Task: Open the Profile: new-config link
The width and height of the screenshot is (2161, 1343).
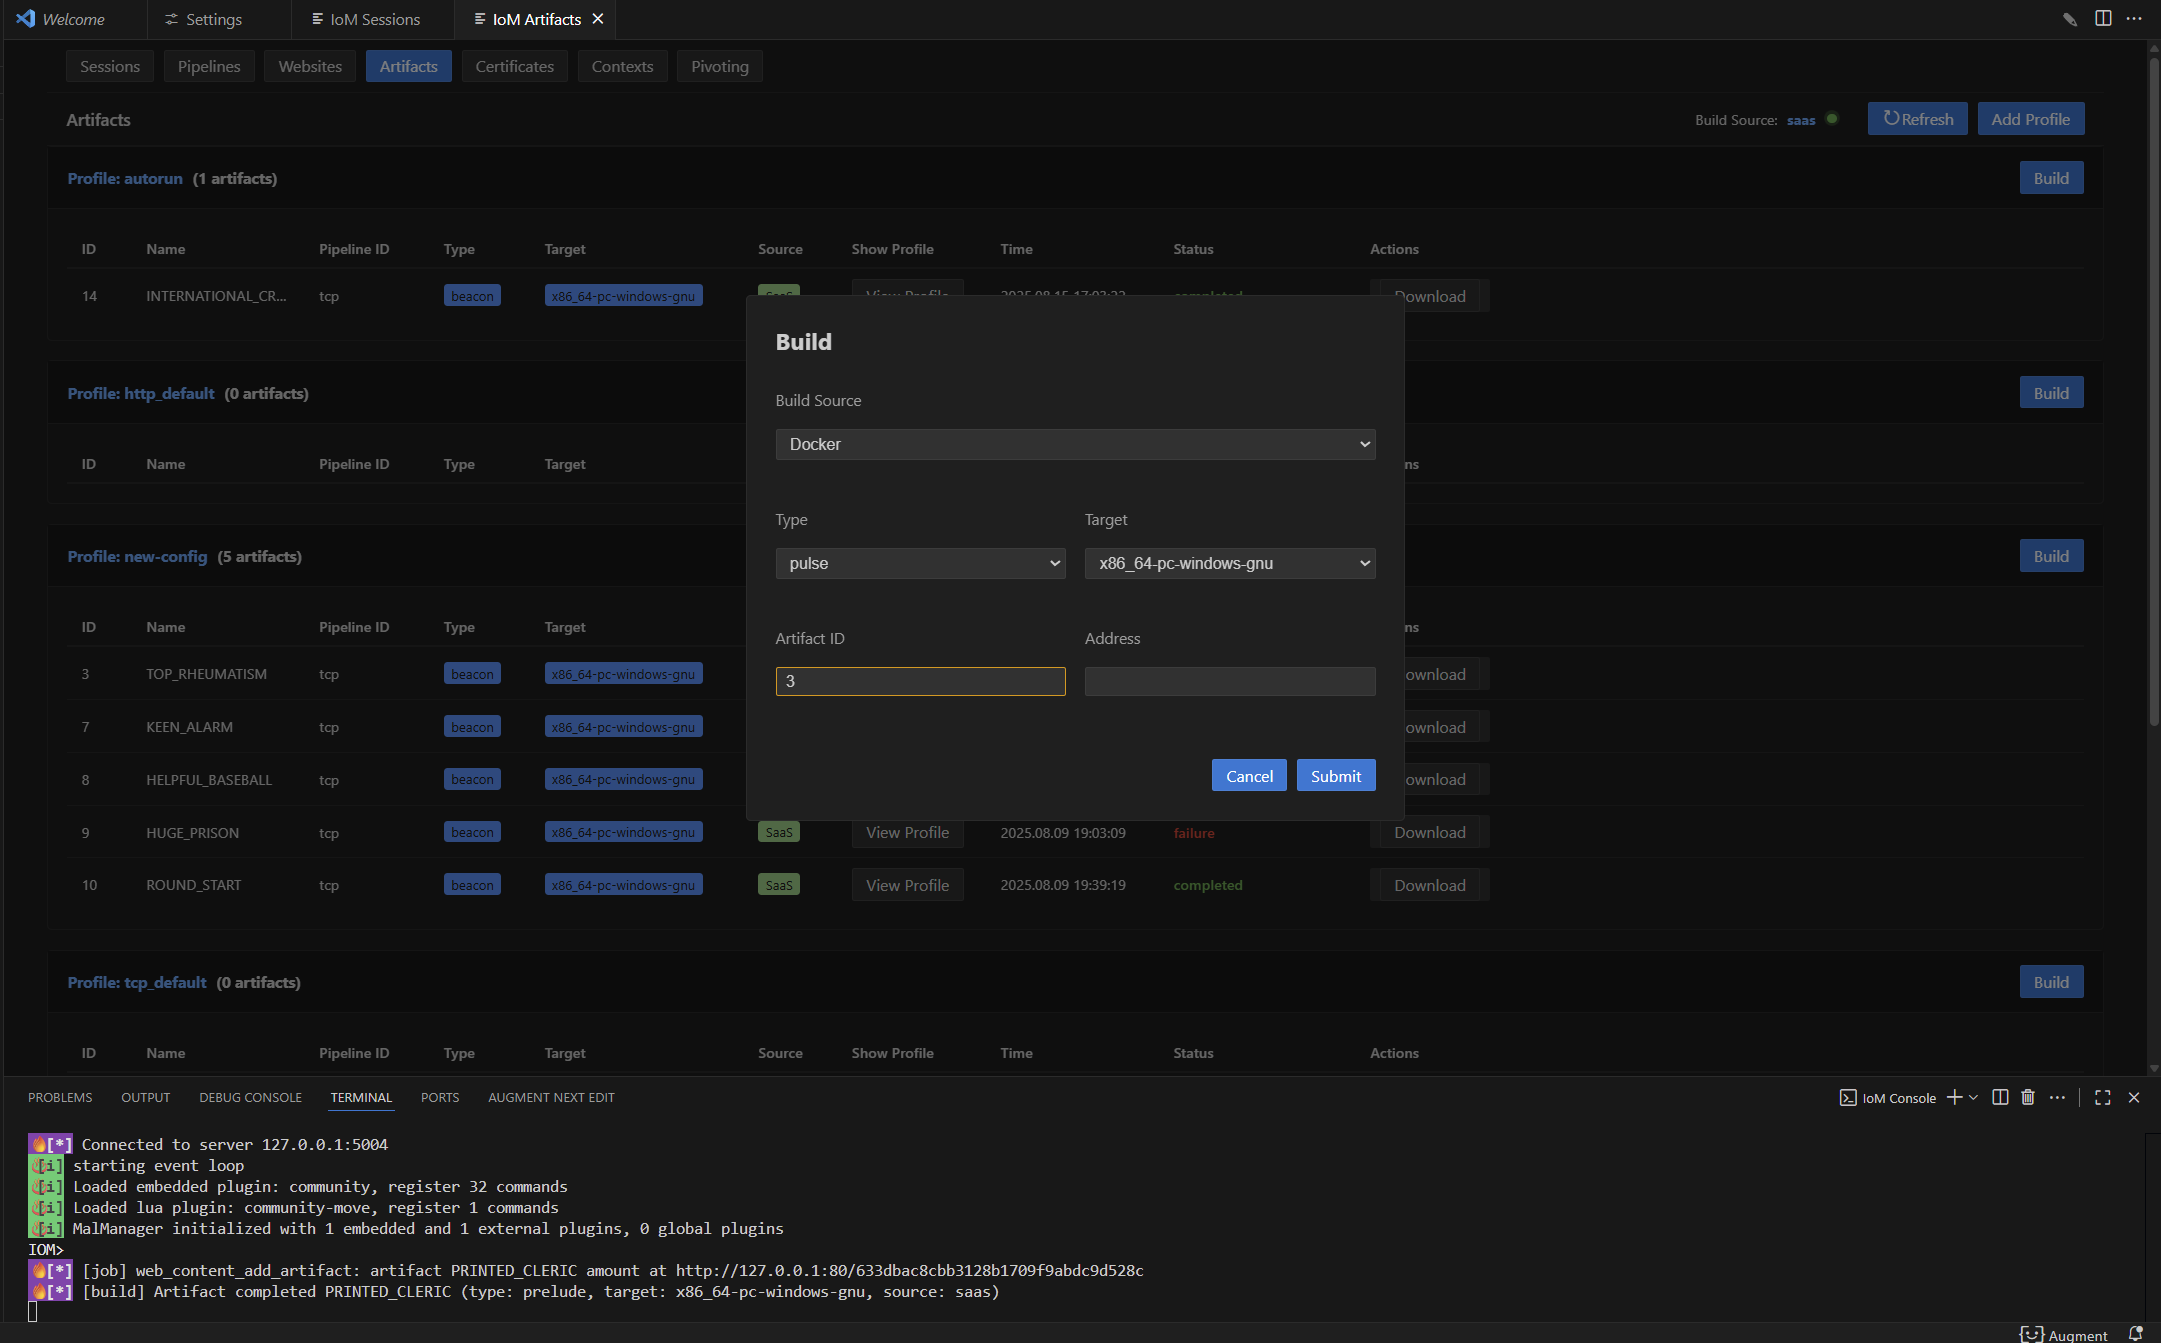Action: [x=137, y=556]
